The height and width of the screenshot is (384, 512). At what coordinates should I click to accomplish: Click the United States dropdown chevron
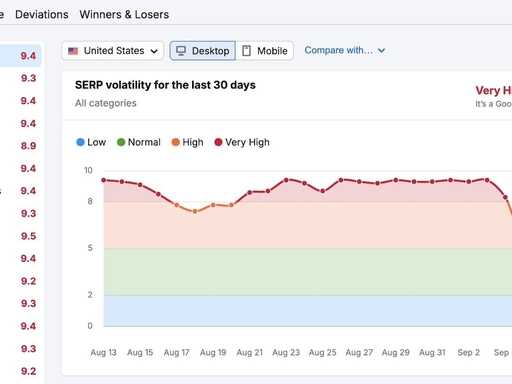click(x=154, y=51)
